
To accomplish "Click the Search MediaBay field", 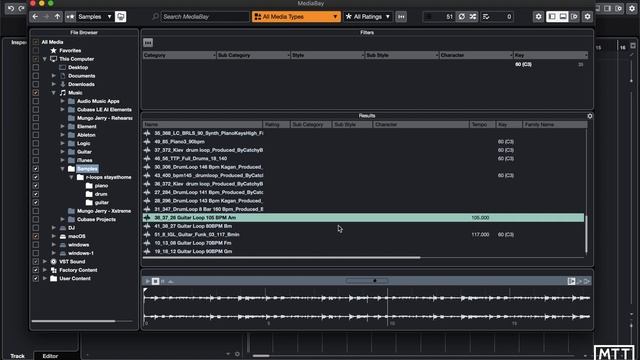I will (x=204, y=17).
